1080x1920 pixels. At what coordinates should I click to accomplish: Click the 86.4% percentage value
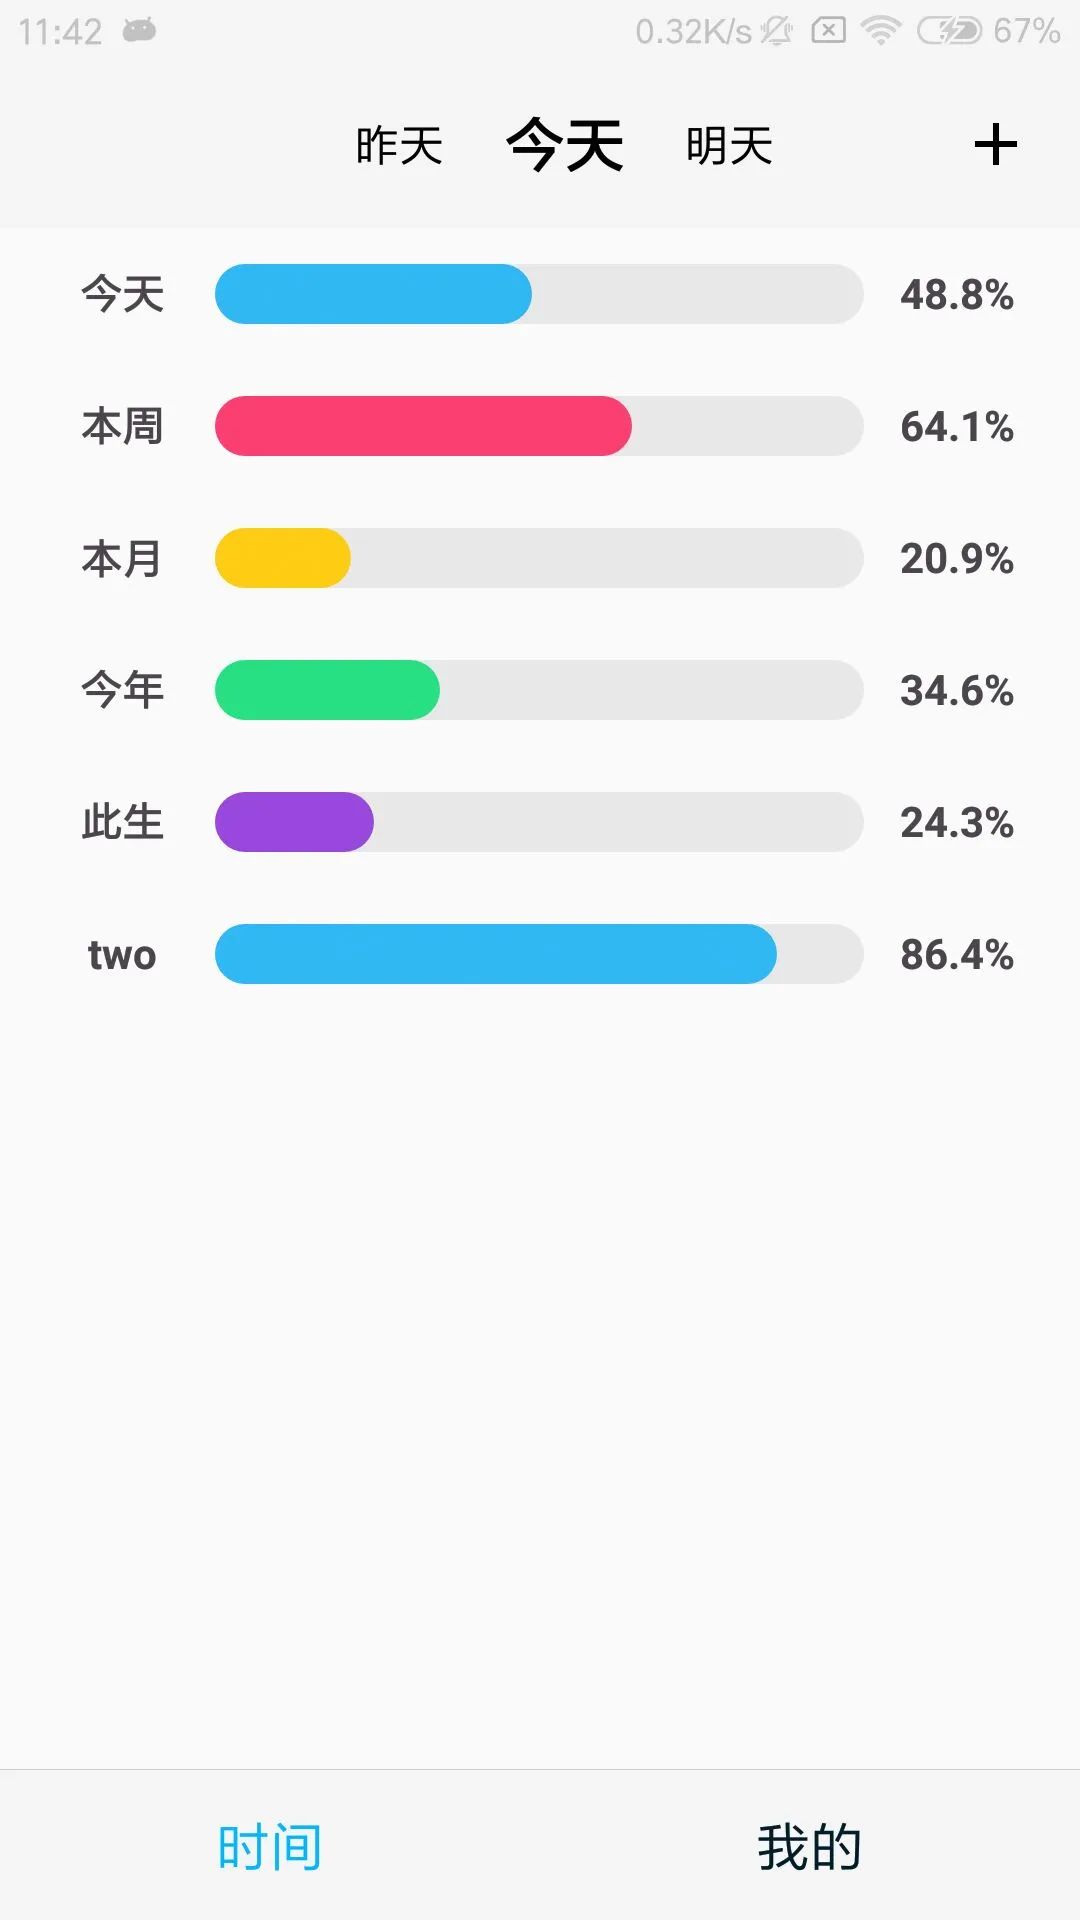(x=956, y=955)
